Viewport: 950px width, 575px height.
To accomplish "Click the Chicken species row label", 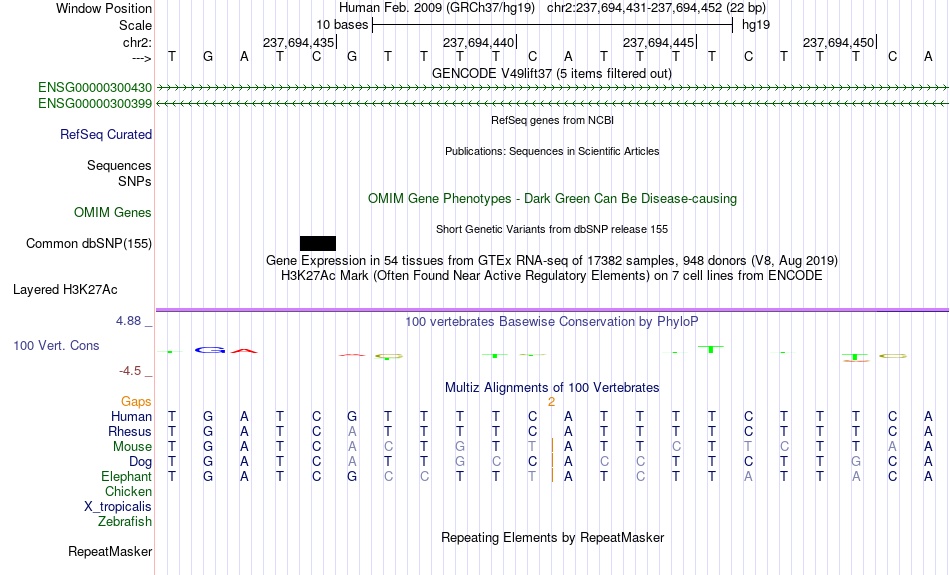I will coord(128,491).
